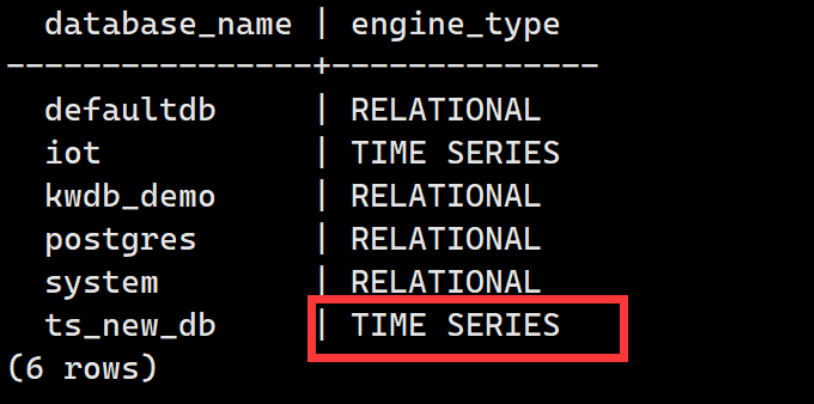
Task: Click RELATIONAL in the system row
Action: 446,283
